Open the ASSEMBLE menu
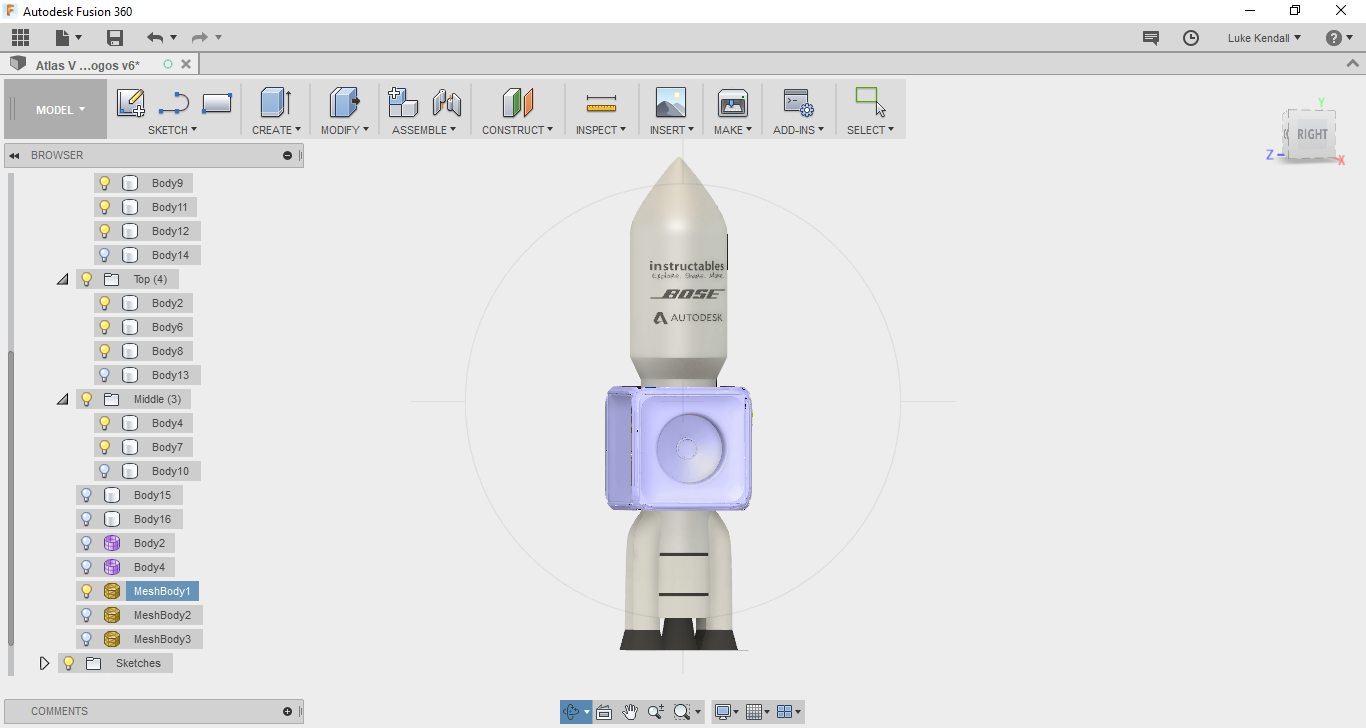The width and height of the screenshot is (1366, 728). pos(424,130)
